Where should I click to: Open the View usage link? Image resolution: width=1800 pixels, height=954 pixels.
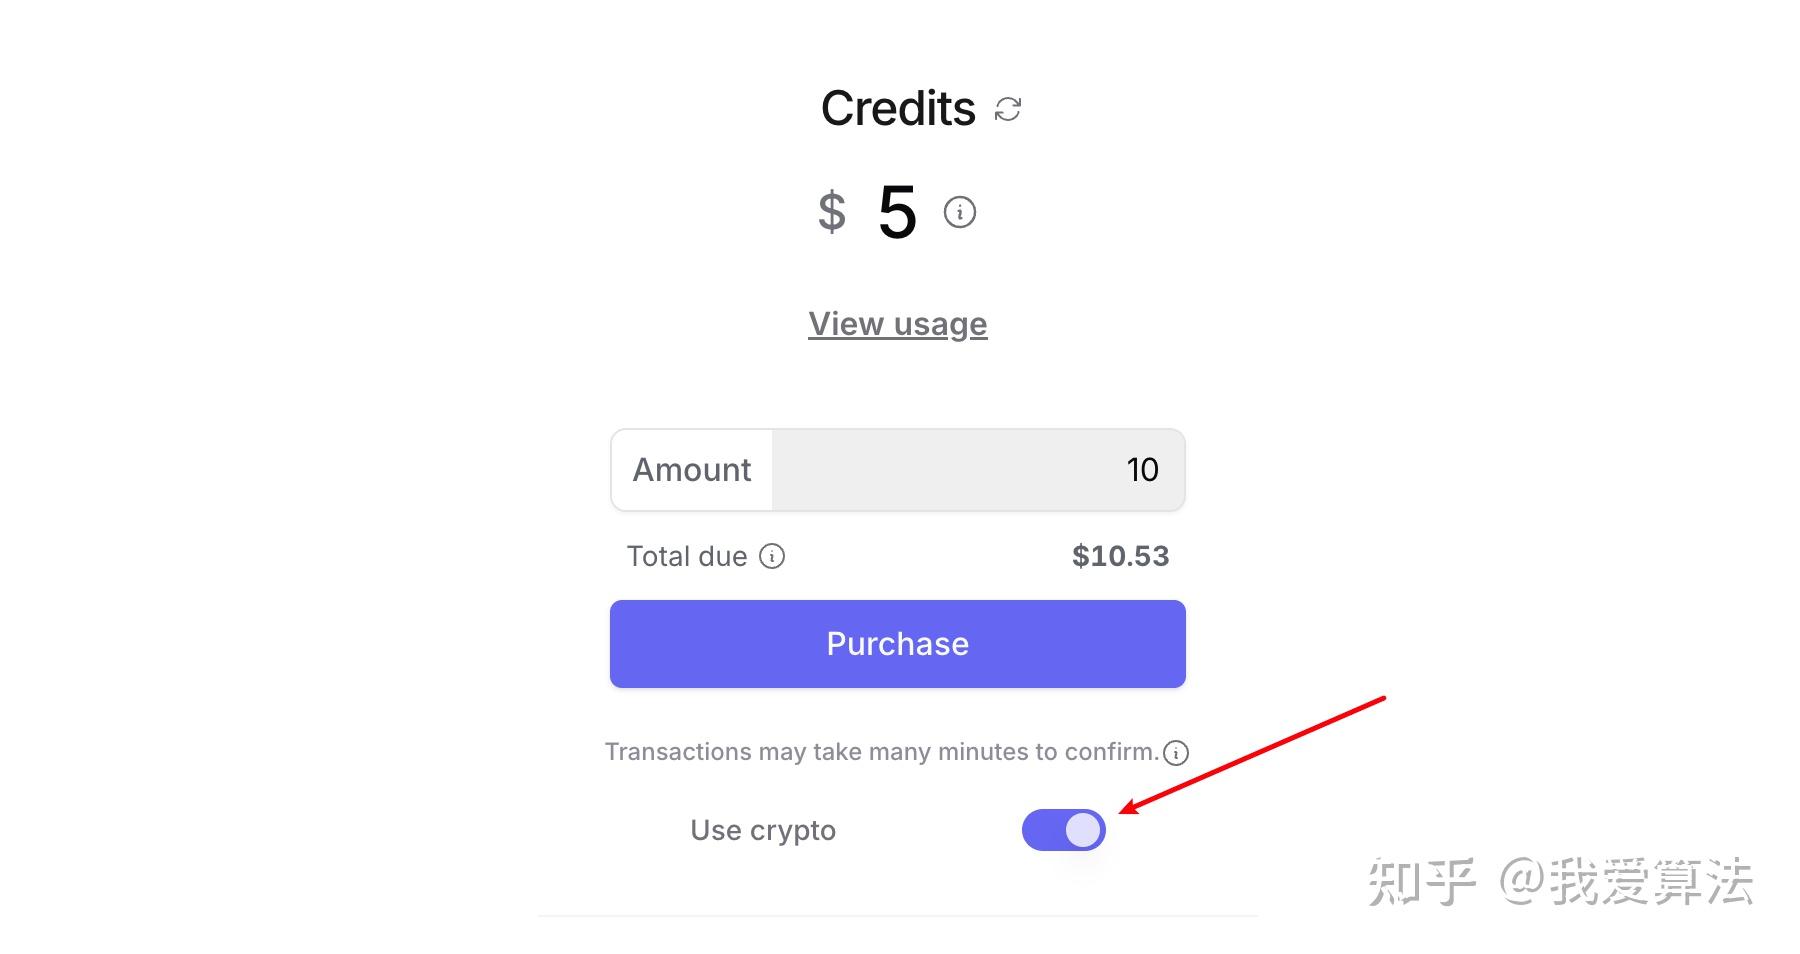point(898,324)
